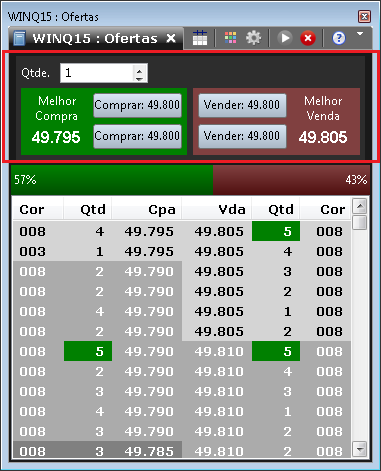Click the scrollbar down arrow in the offers table
381x471 pixels.
[360, 449]
